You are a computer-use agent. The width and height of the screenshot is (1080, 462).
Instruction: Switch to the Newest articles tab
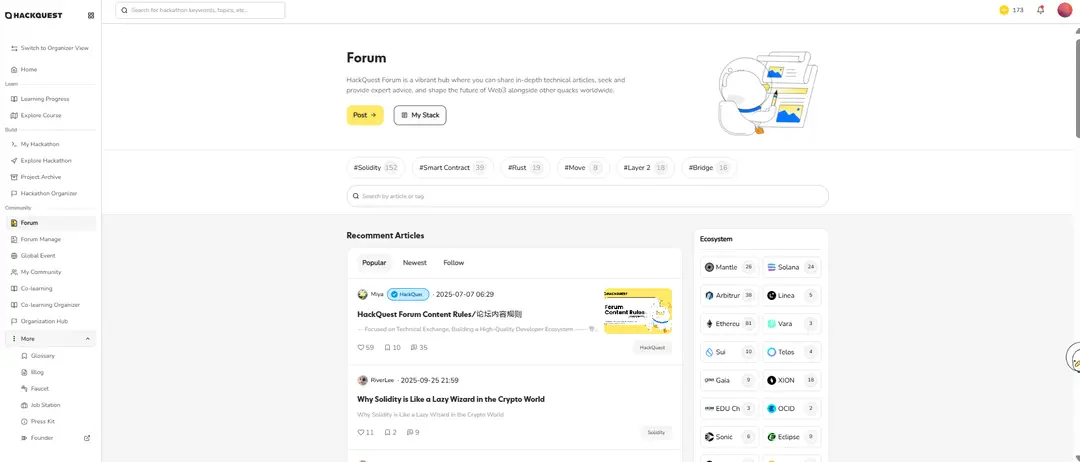414,263
